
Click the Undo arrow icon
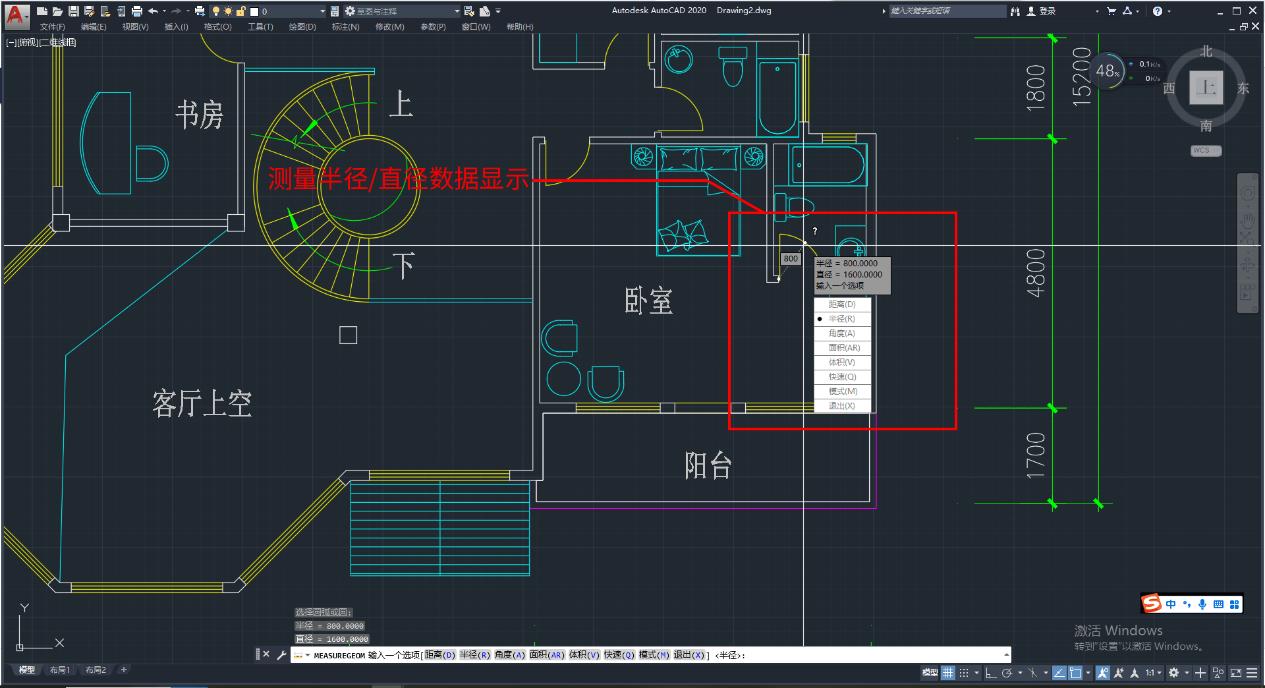click(154, 10)
